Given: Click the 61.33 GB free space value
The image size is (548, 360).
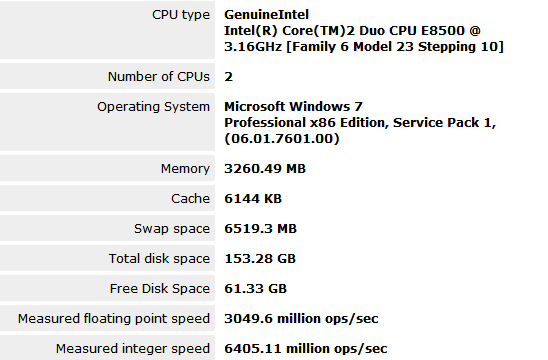Looking at the screenshot, I should click(x=255, y=289).
